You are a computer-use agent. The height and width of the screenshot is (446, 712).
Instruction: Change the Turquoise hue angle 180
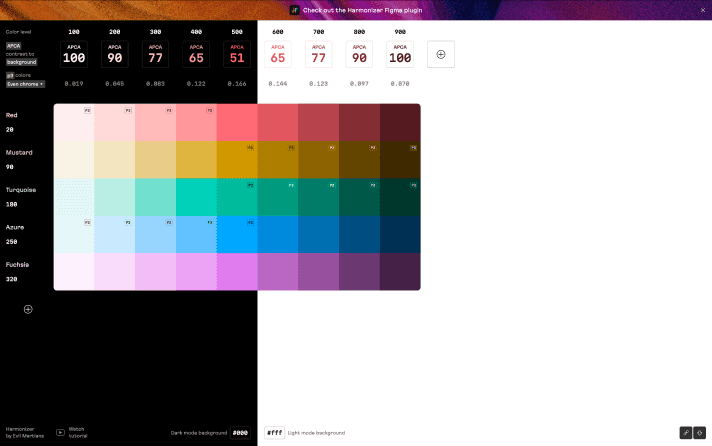click(x=11, y=204)
